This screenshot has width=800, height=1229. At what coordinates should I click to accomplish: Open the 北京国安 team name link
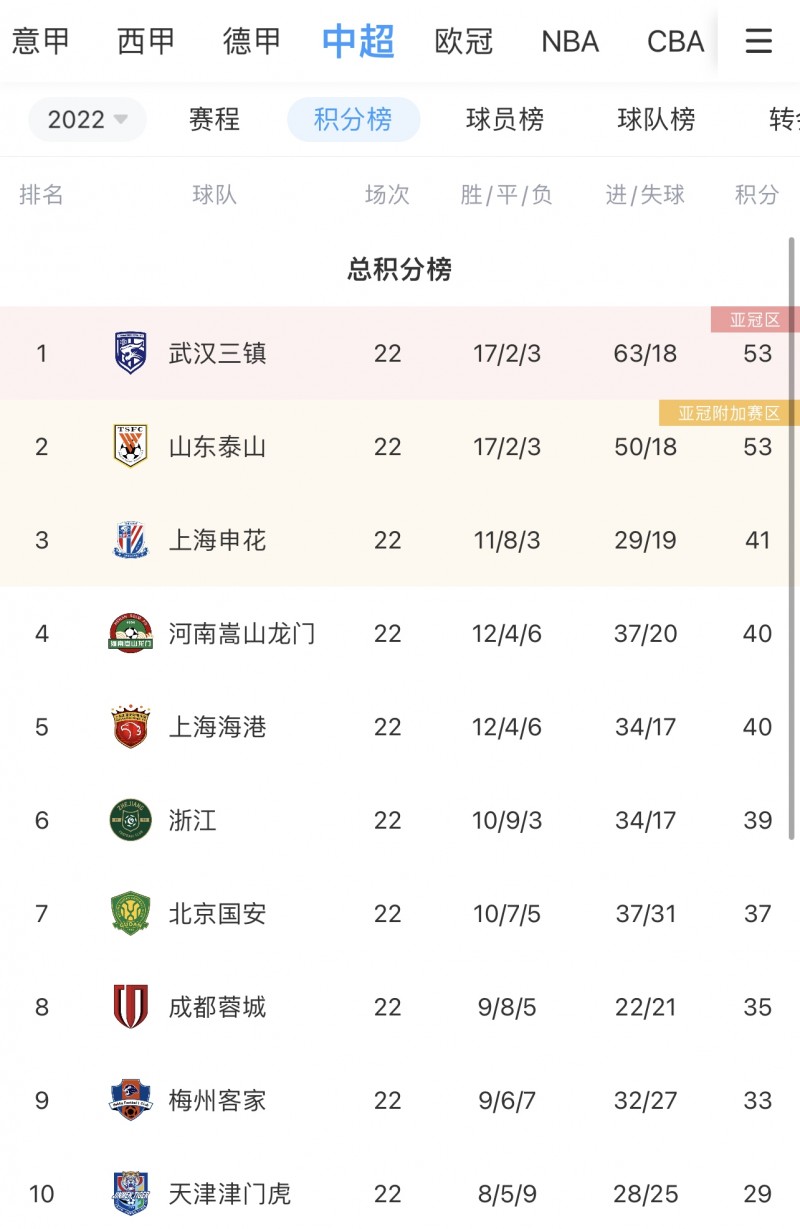[217, 914]
